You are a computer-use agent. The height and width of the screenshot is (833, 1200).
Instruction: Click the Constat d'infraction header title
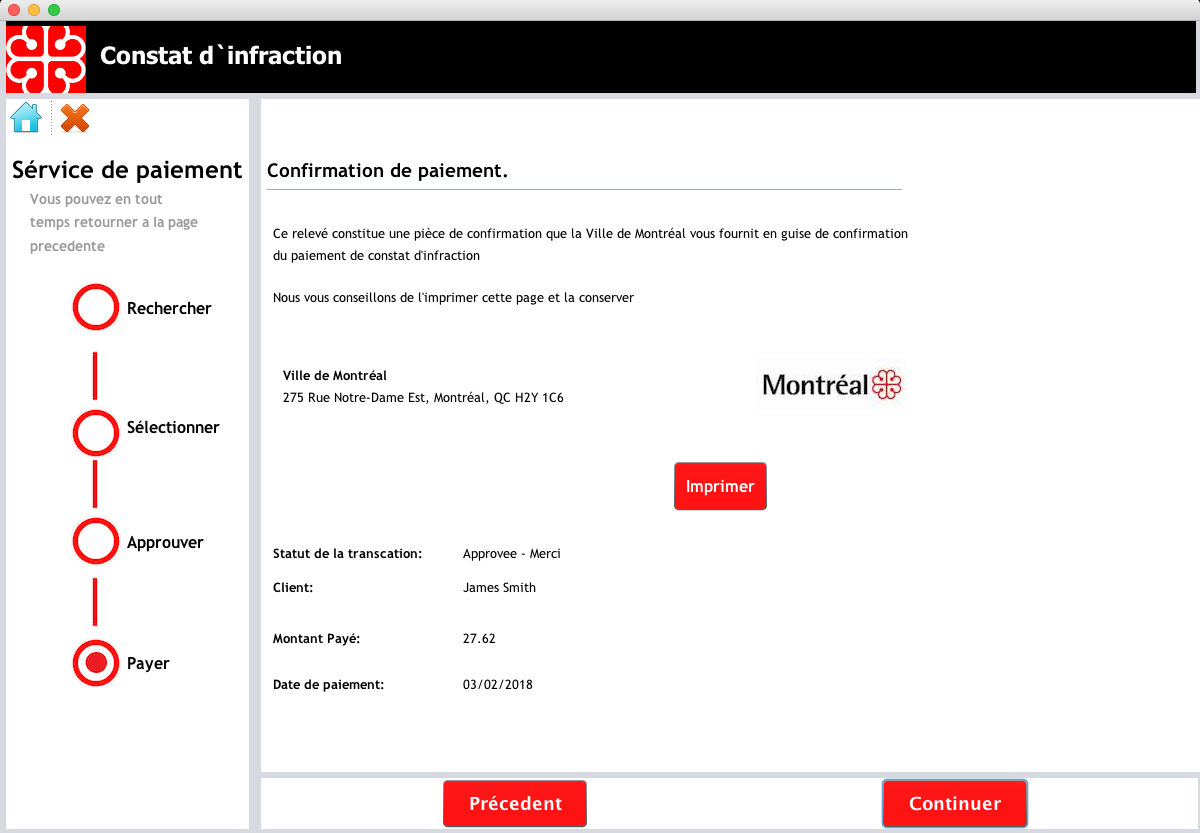click(221, 56)
